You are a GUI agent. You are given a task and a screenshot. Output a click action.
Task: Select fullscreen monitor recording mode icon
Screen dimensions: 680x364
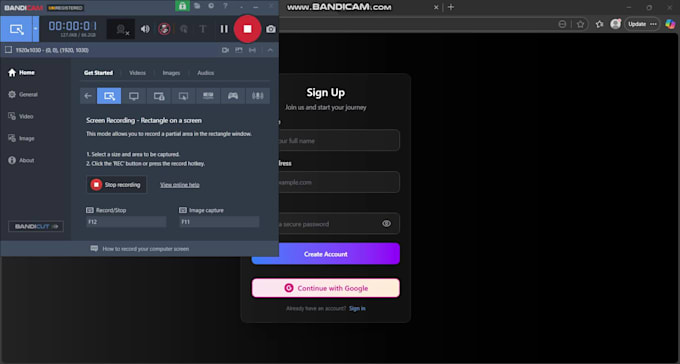134,96
